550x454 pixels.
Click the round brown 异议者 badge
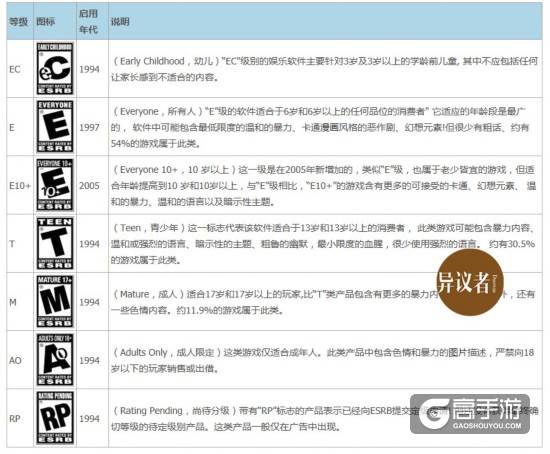(x=470, y=282)
